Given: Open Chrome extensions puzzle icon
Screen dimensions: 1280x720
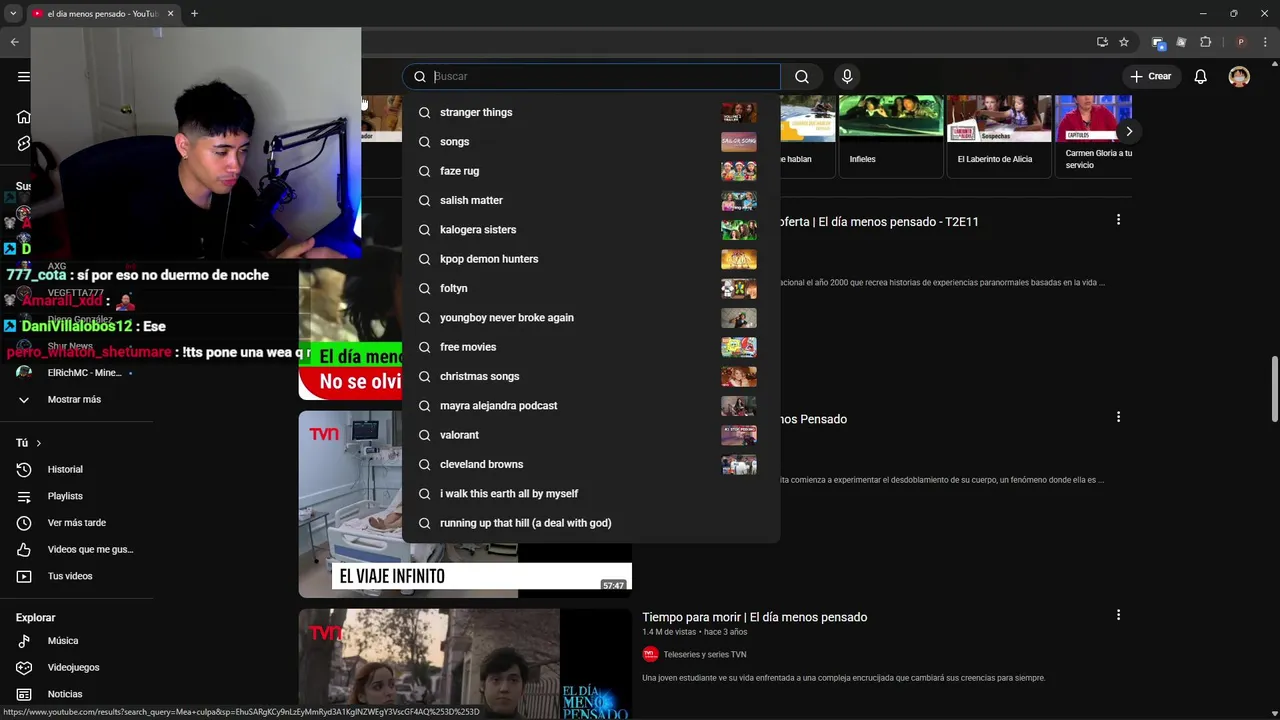Looking at the screenshot, I should click(x=1205, y=42).
